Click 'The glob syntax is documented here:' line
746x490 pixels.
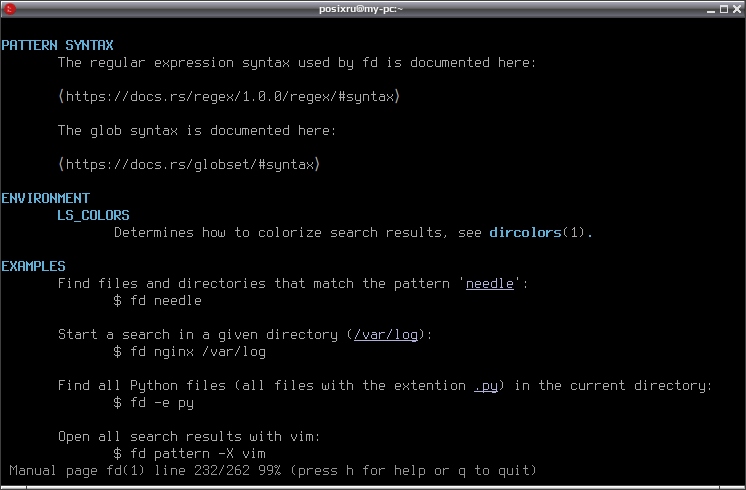tap(197, 131)
